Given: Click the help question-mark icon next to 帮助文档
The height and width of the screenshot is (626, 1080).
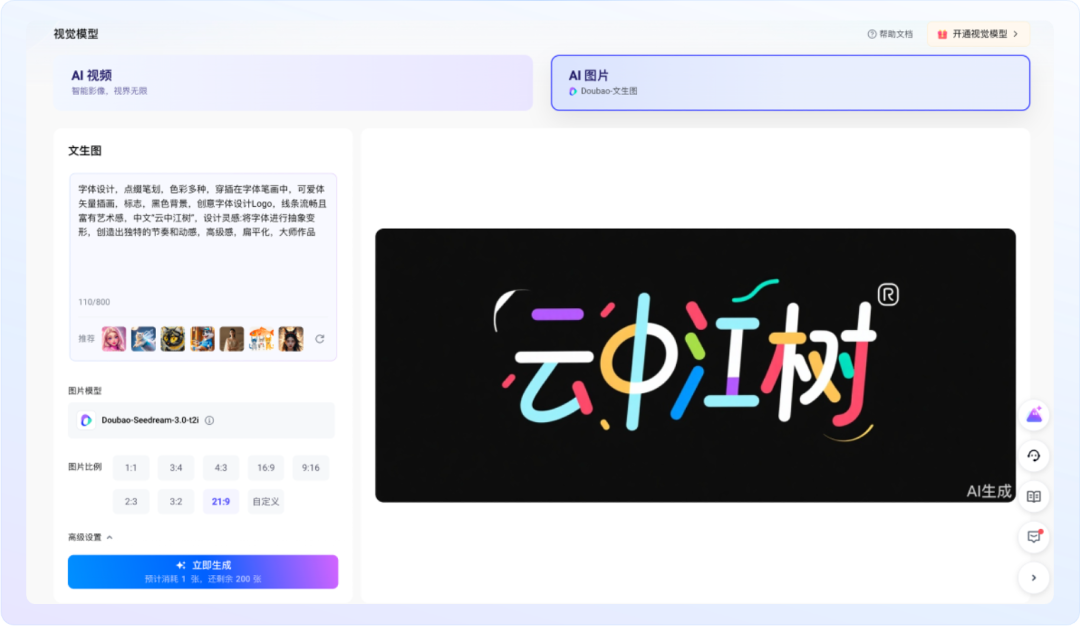Looking at the screenshot, I should click(870, 33).
